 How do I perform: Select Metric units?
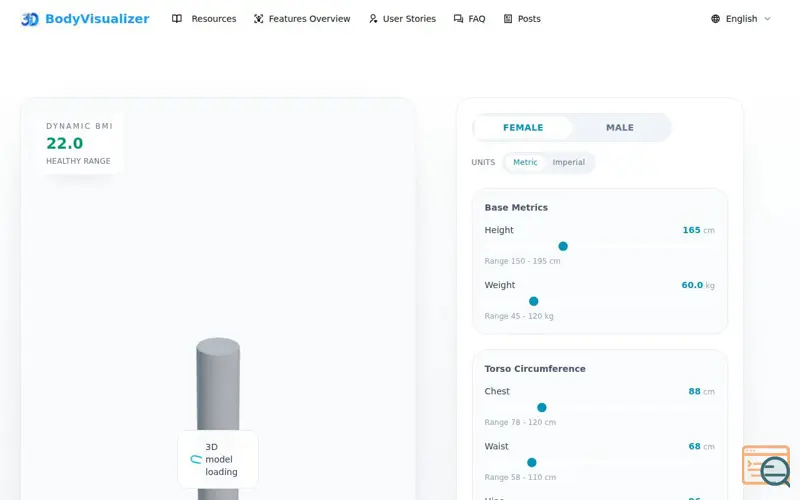pos(525,162)
